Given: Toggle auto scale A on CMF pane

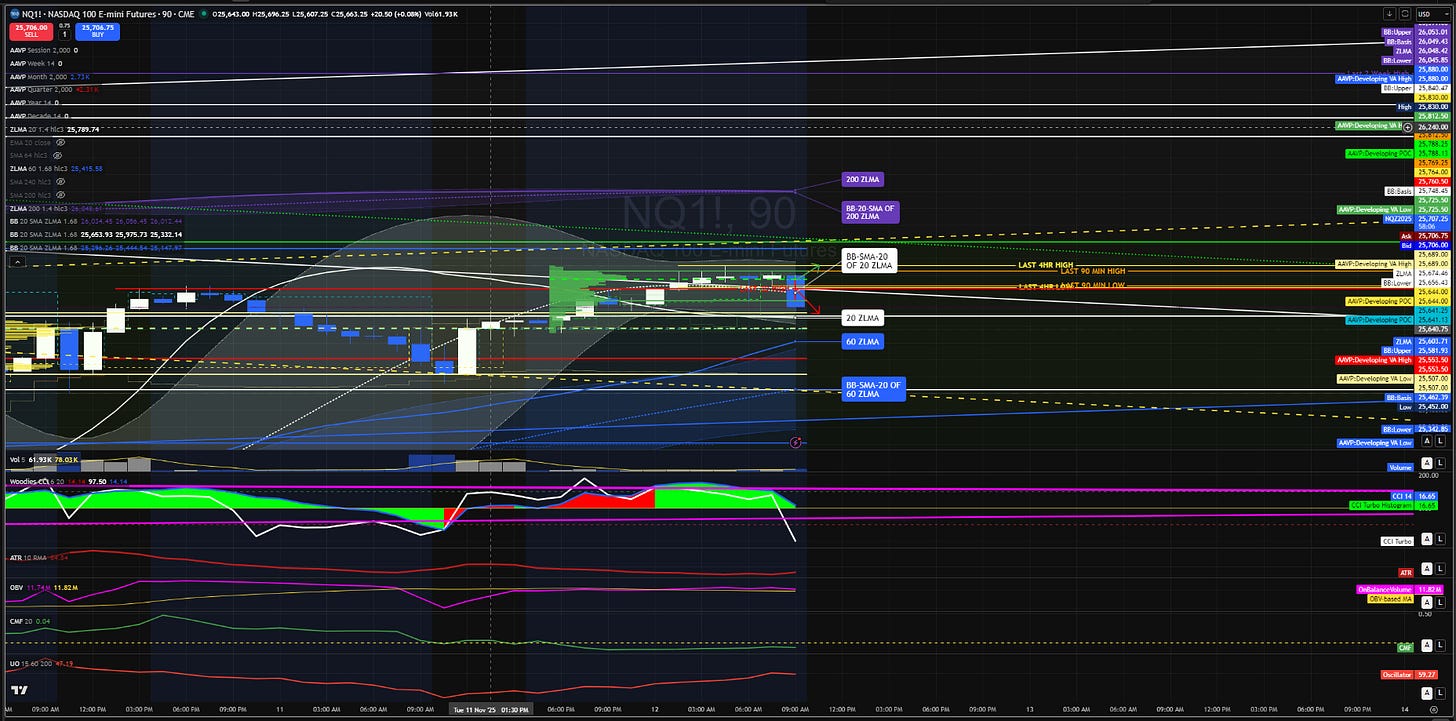Looking at the screenshot, I should pos(1426,647).
